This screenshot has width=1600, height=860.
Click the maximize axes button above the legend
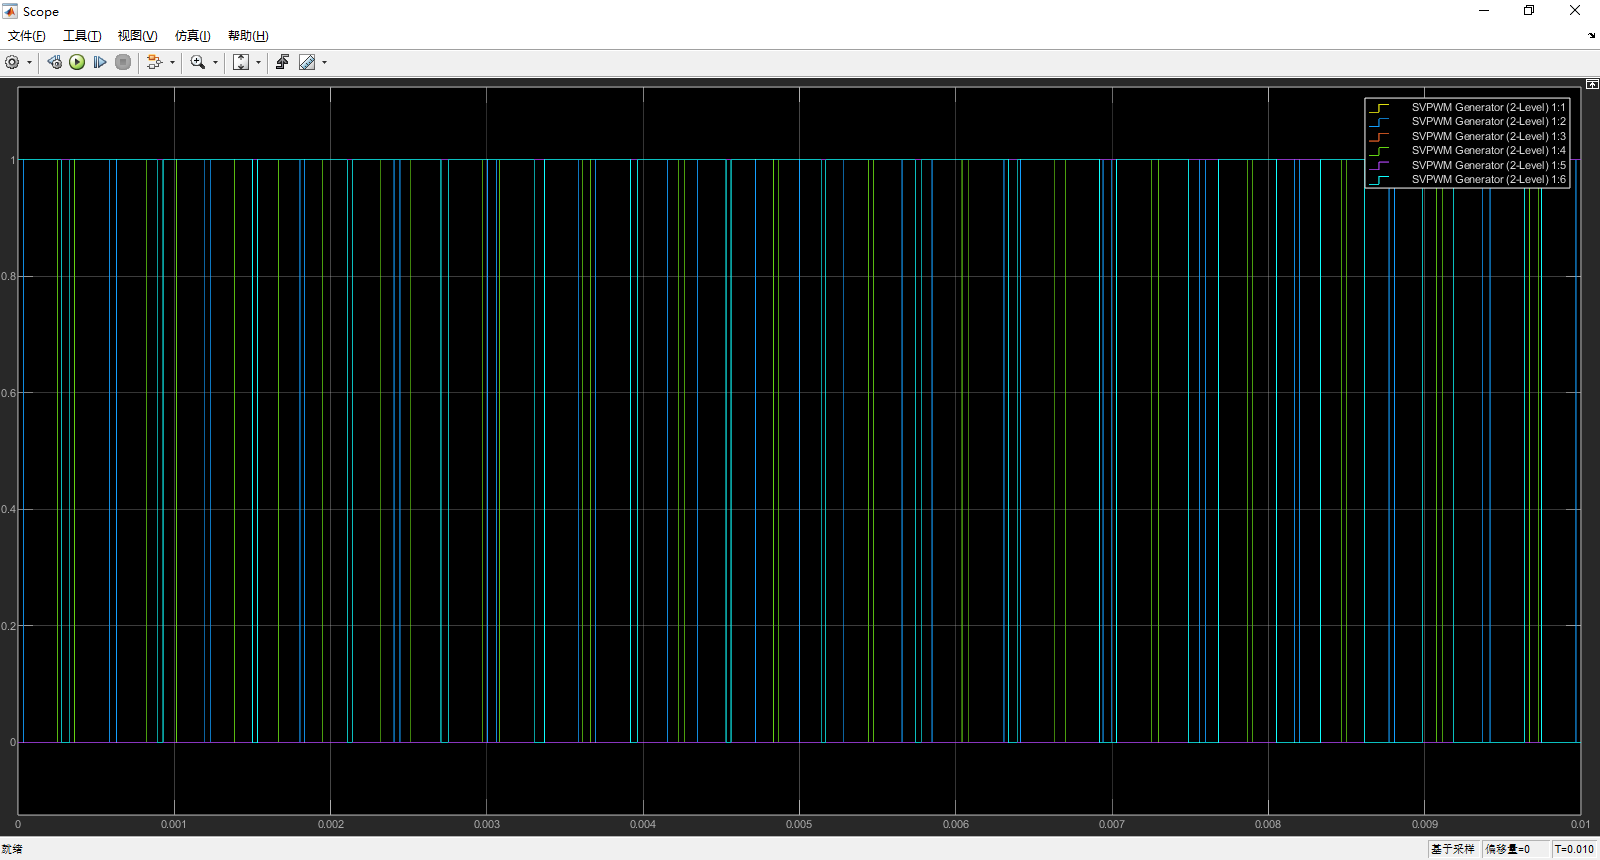pyautogui.click(x=1592, y=85)
